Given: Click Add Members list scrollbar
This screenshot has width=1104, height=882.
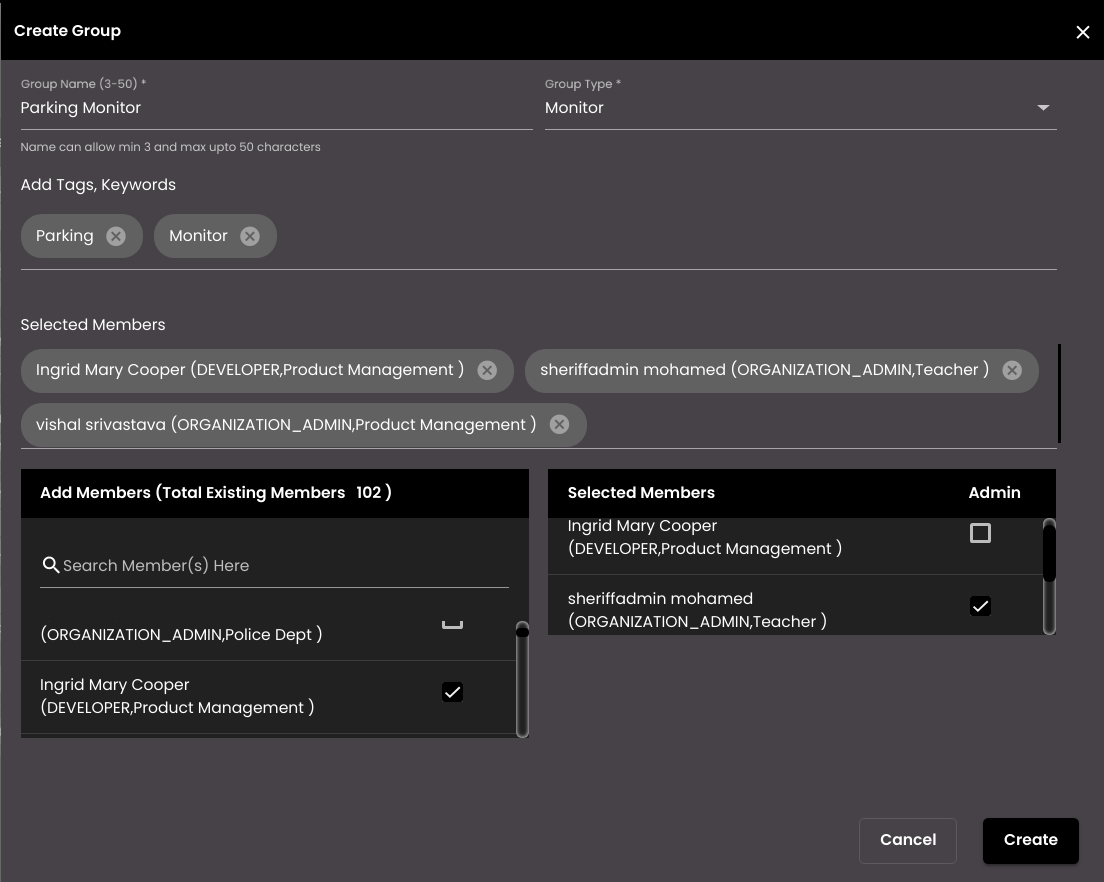Looking at the screenshot, I should 522,679.
